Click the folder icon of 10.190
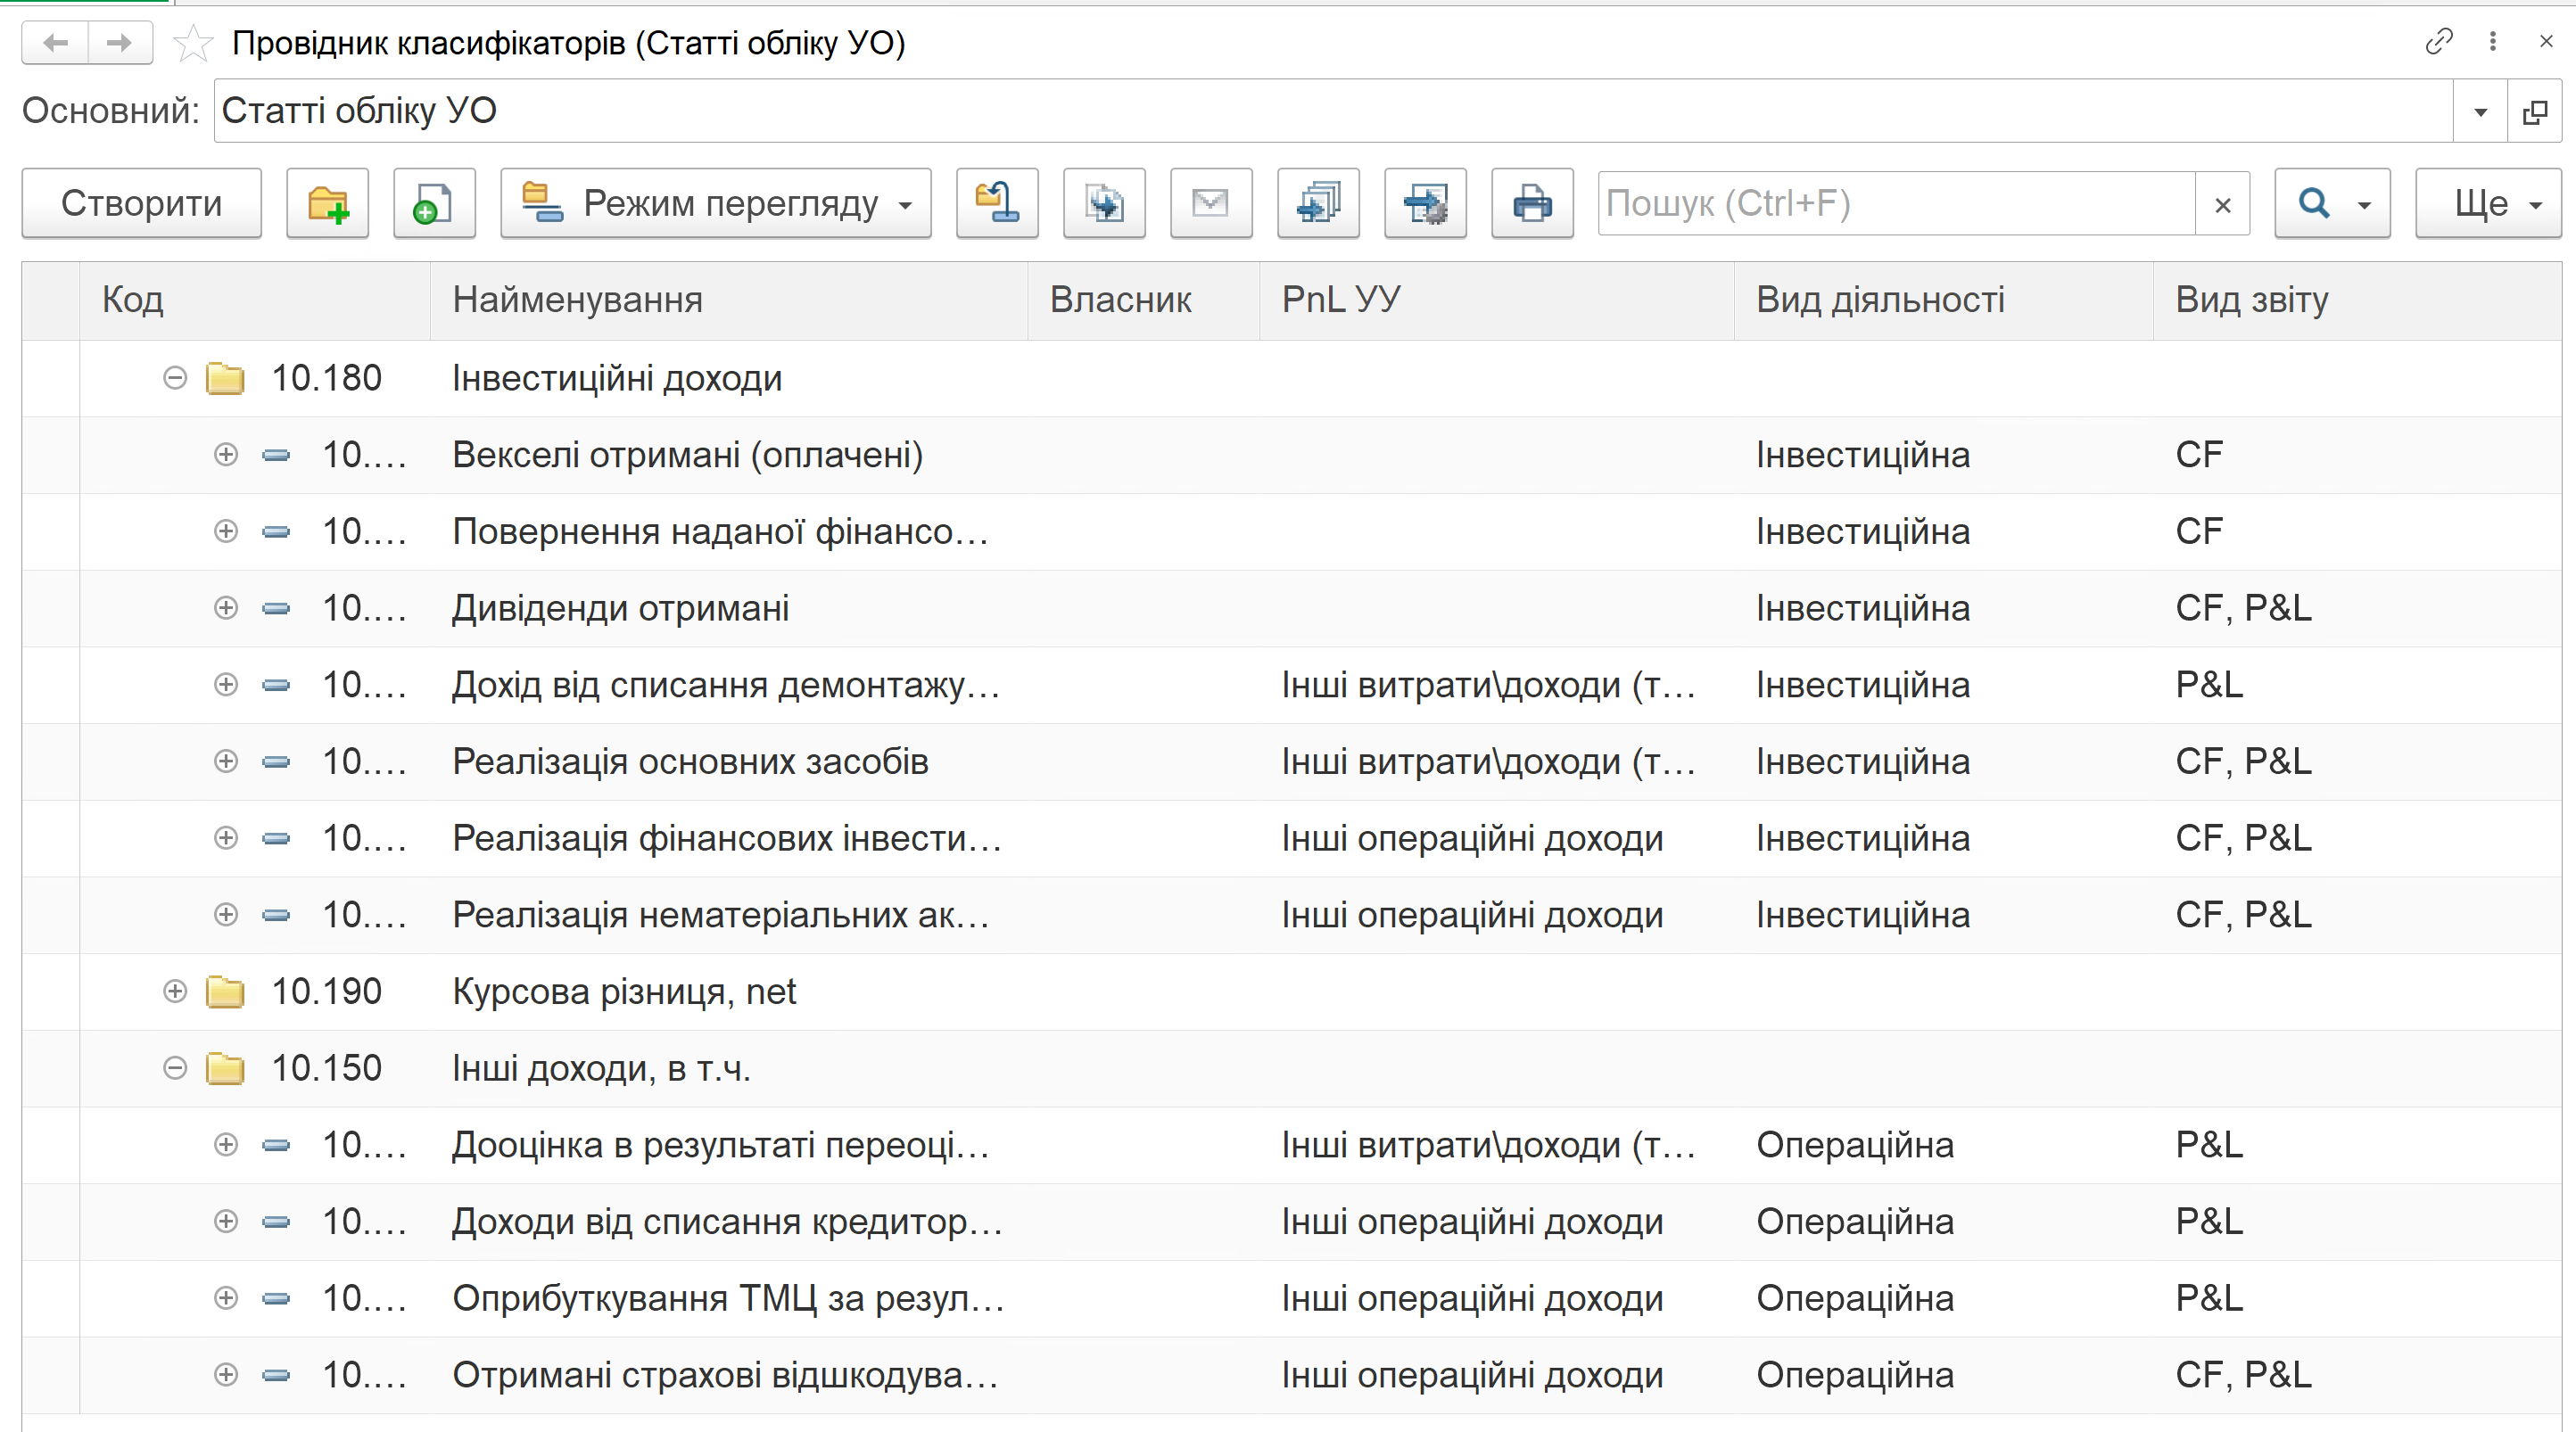 click(x=225, y=992)
